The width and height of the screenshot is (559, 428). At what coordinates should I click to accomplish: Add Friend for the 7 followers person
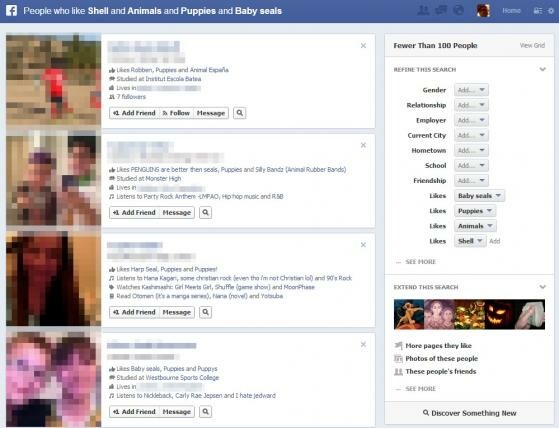click(134, 113)
